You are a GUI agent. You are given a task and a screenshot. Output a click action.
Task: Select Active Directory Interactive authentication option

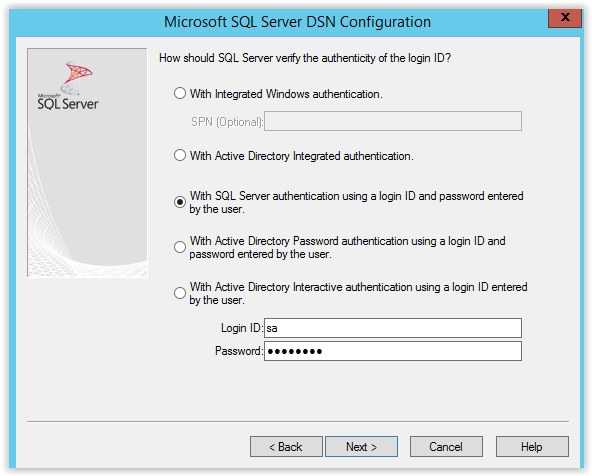(180, 293)
